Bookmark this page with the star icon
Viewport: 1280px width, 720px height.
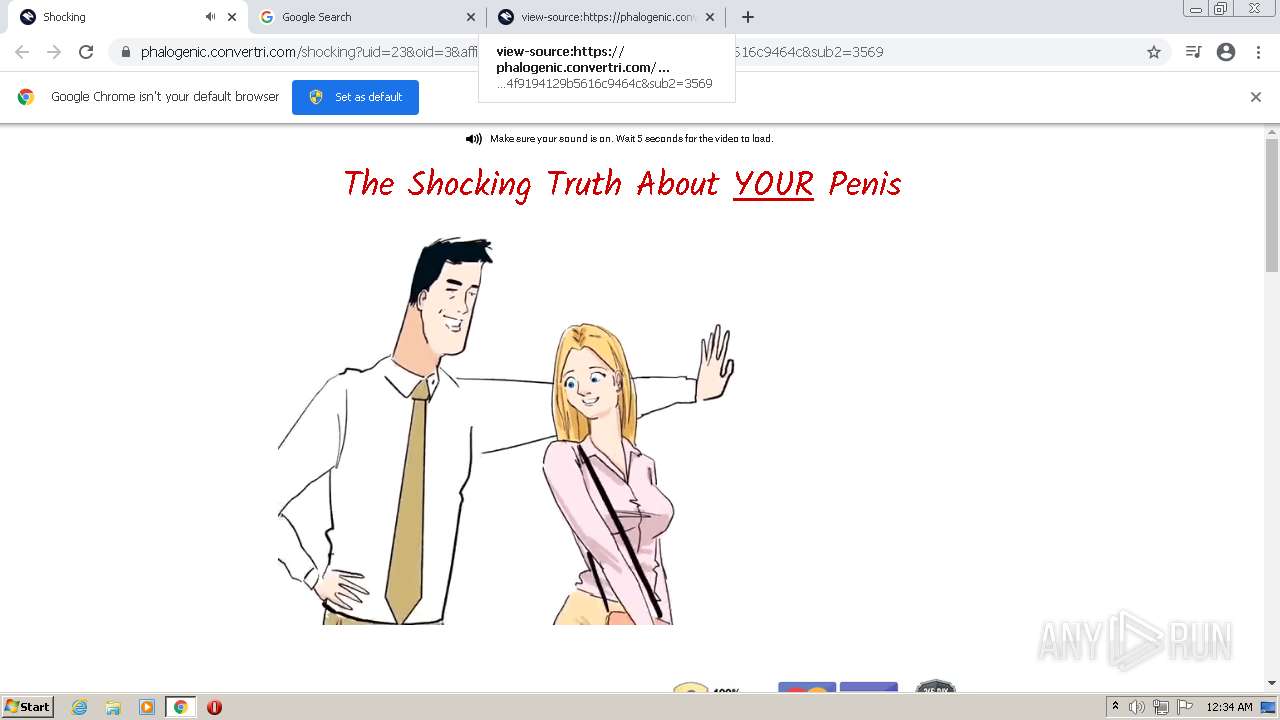point(1154,52)
